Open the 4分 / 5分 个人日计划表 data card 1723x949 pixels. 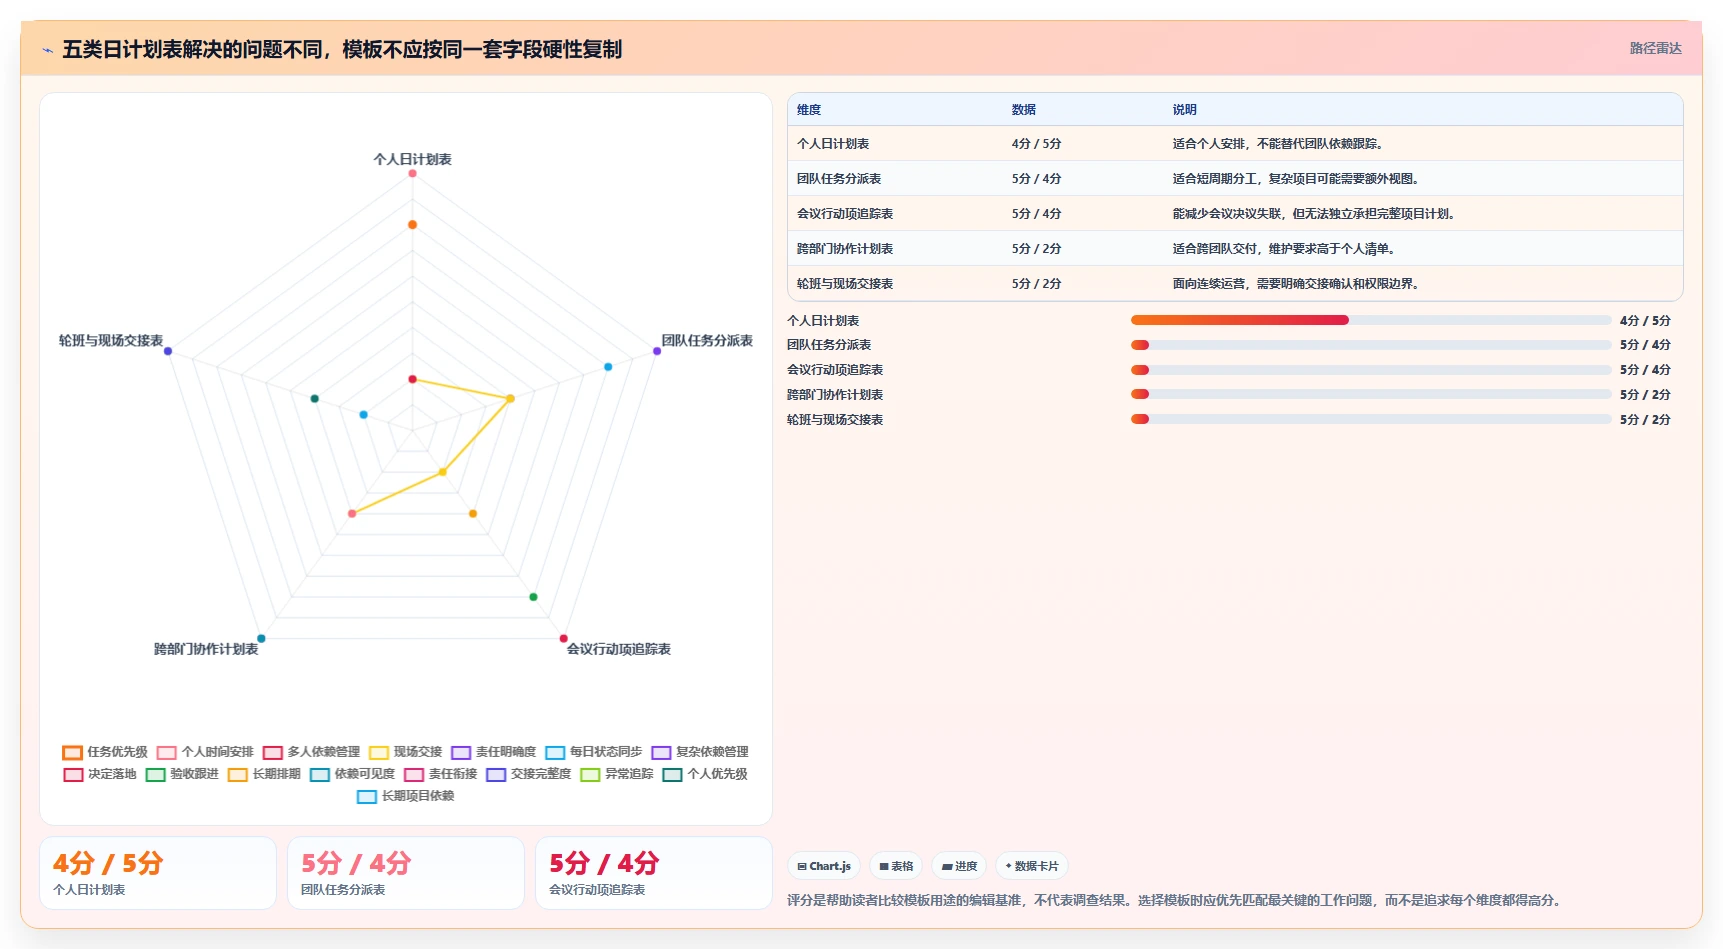pyautogui.click(x=158, y=873)
